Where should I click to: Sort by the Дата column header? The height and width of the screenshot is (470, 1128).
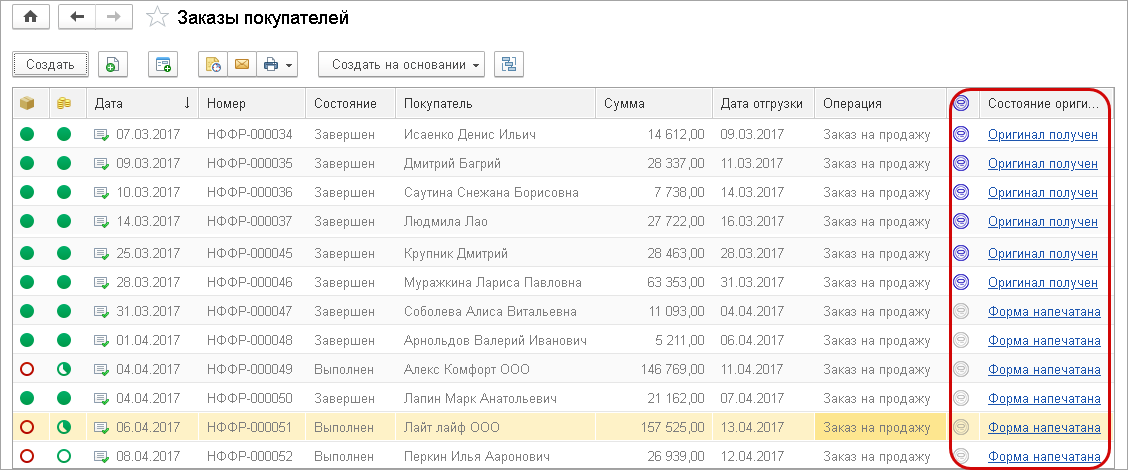pos(141,103)
